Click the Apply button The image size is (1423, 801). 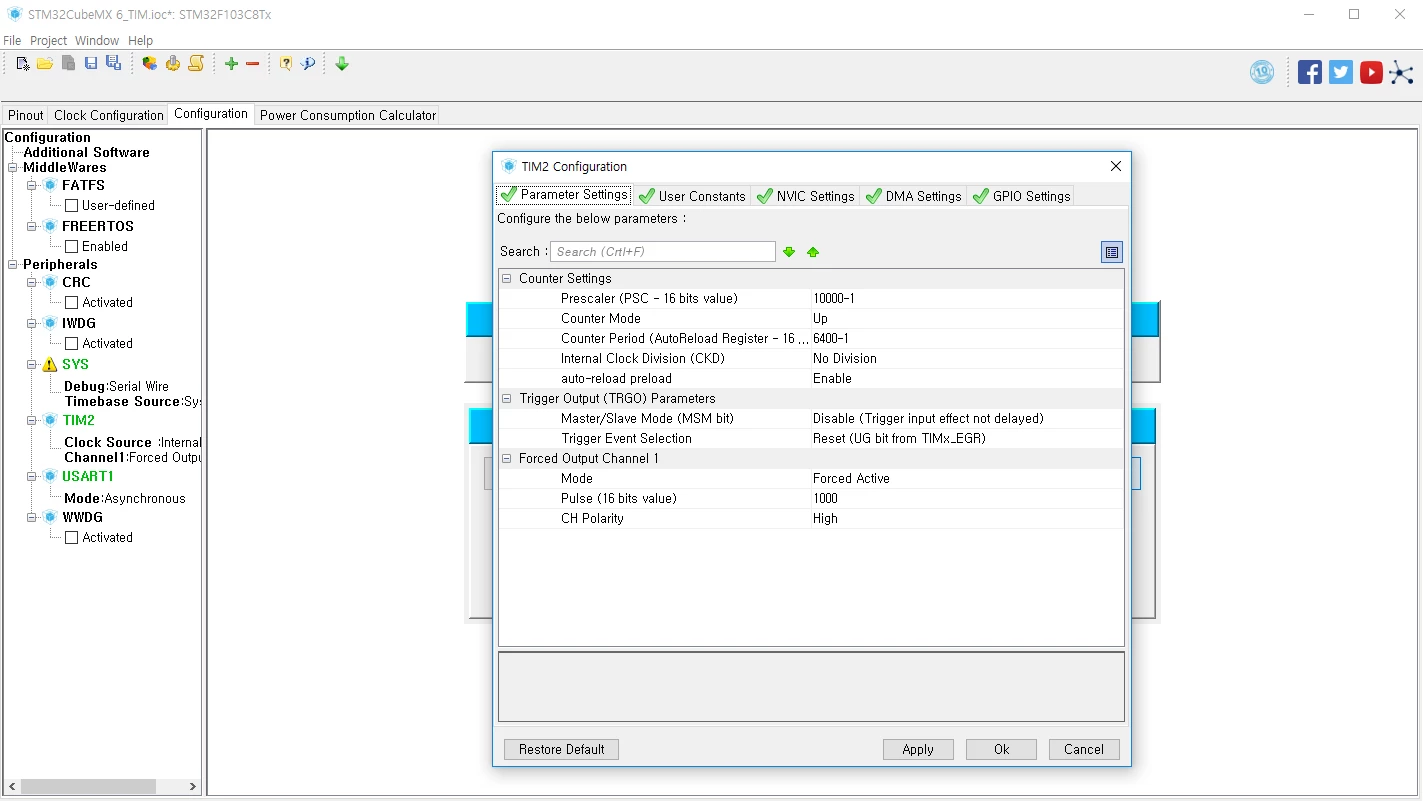point(918,750)
